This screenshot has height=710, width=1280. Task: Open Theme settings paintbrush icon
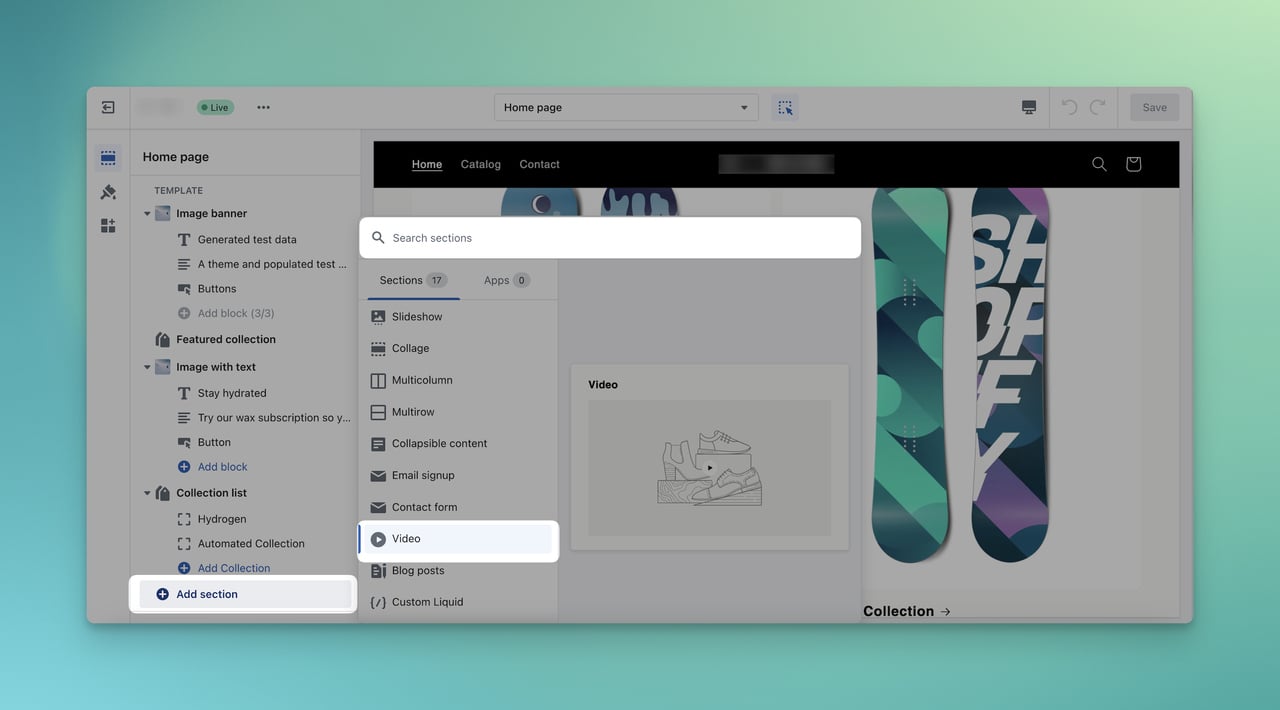point(108,192)
